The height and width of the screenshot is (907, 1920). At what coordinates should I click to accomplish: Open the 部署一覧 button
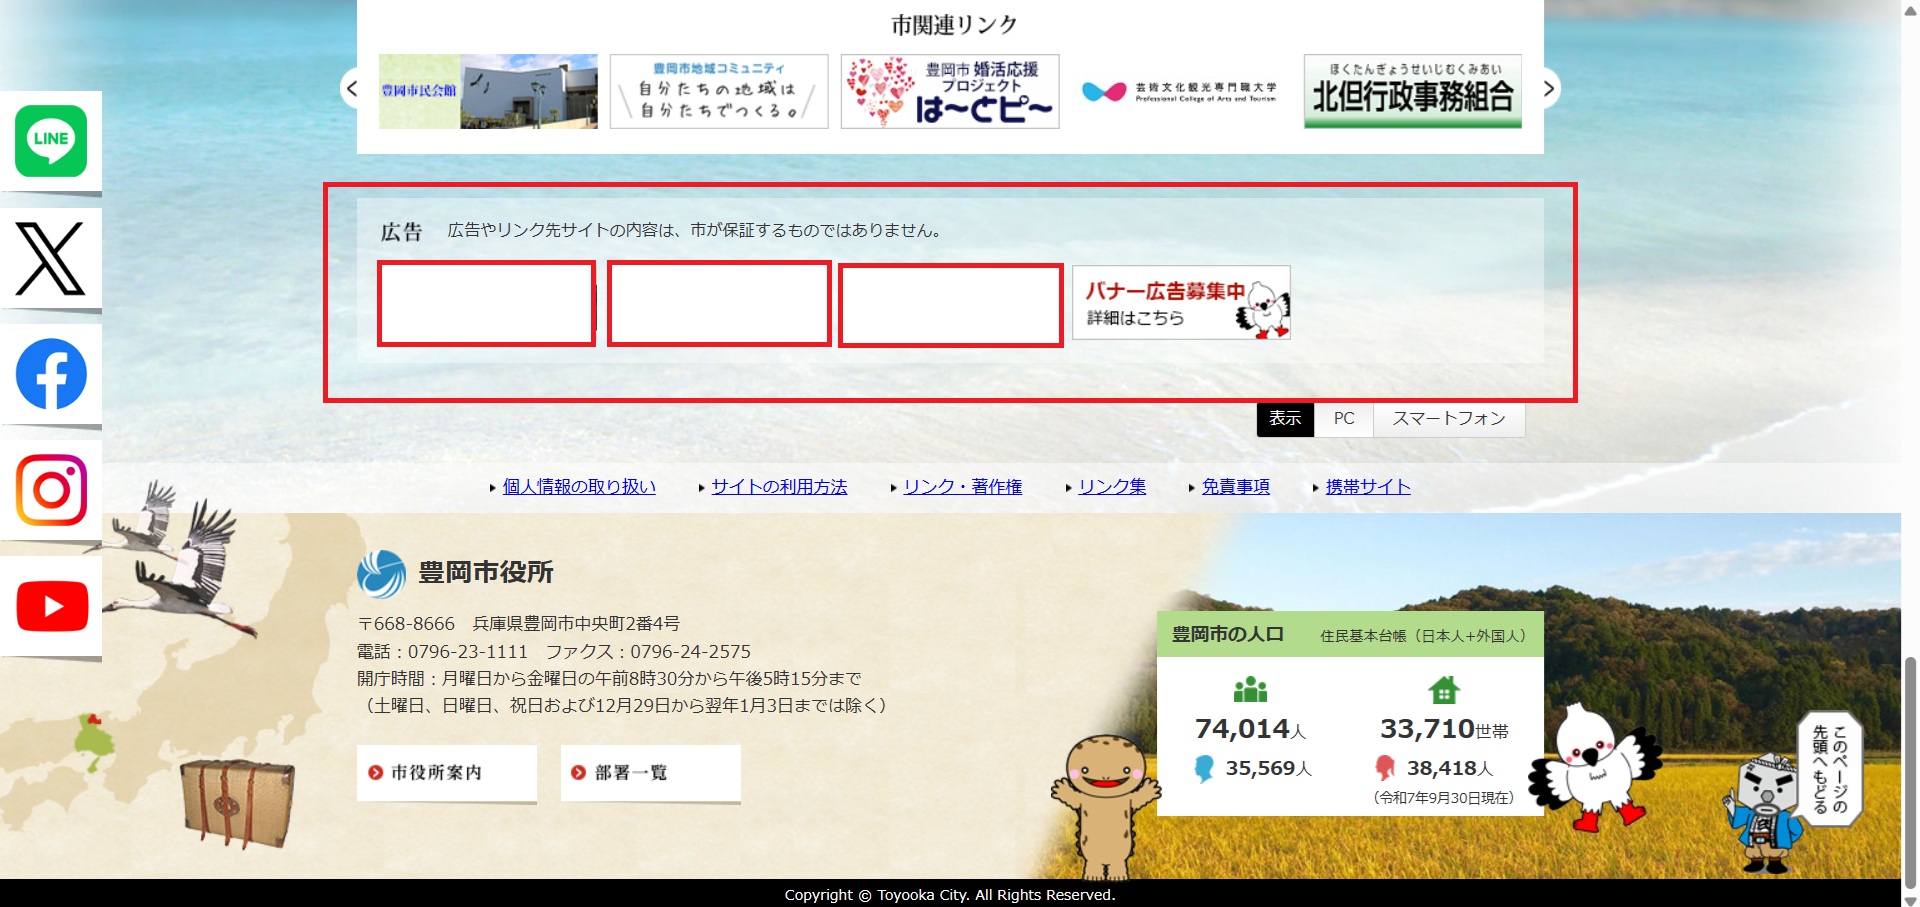tap(650, 773)
